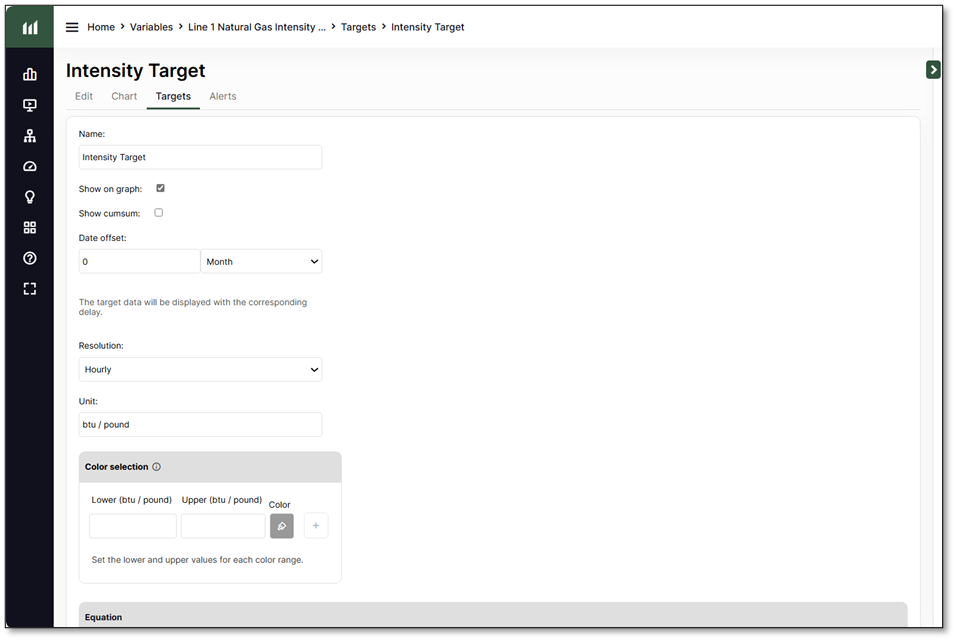
Task: Click the Date offset number field
Action: click(140, 262)
